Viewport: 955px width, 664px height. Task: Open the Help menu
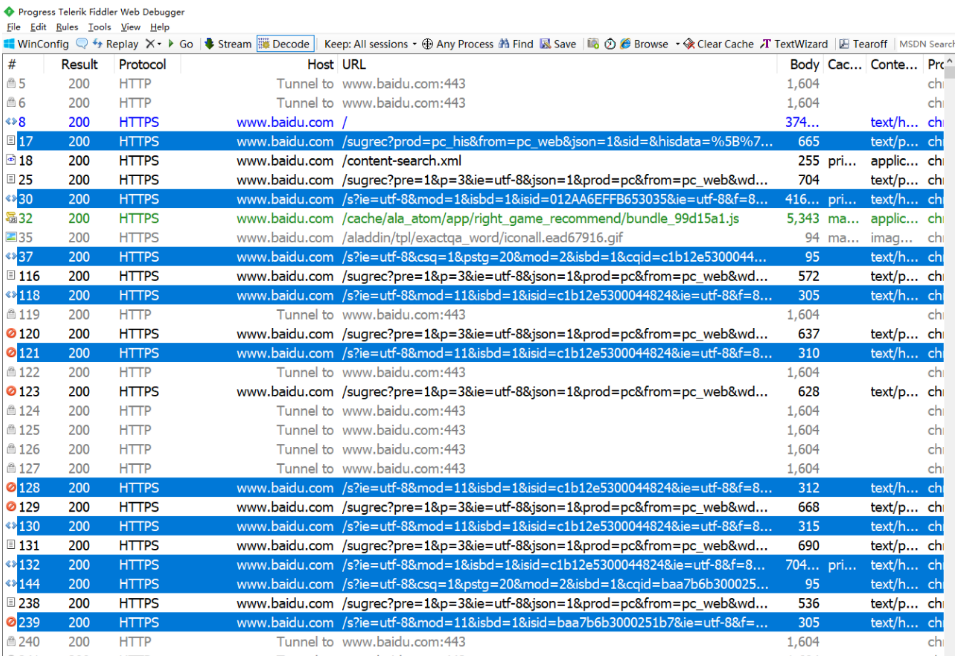(160, 27)
